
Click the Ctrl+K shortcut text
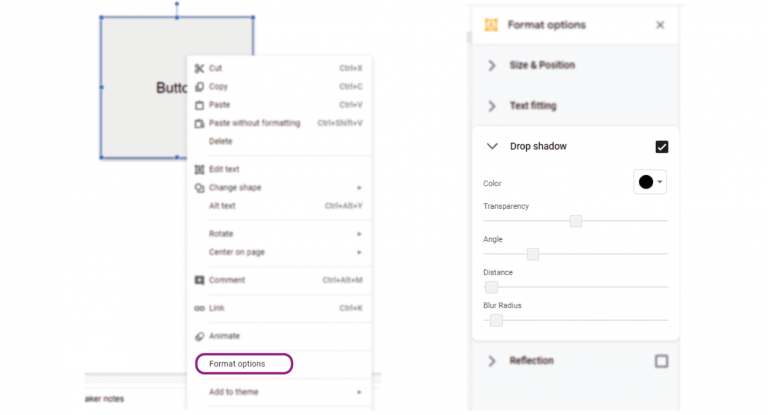pos(351,308)
